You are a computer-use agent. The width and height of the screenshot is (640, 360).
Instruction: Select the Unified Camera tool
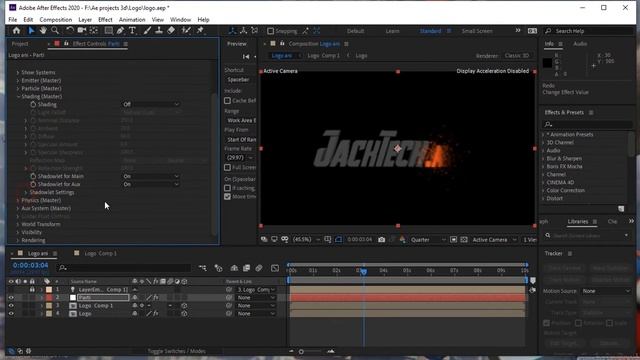coord(82,31)
